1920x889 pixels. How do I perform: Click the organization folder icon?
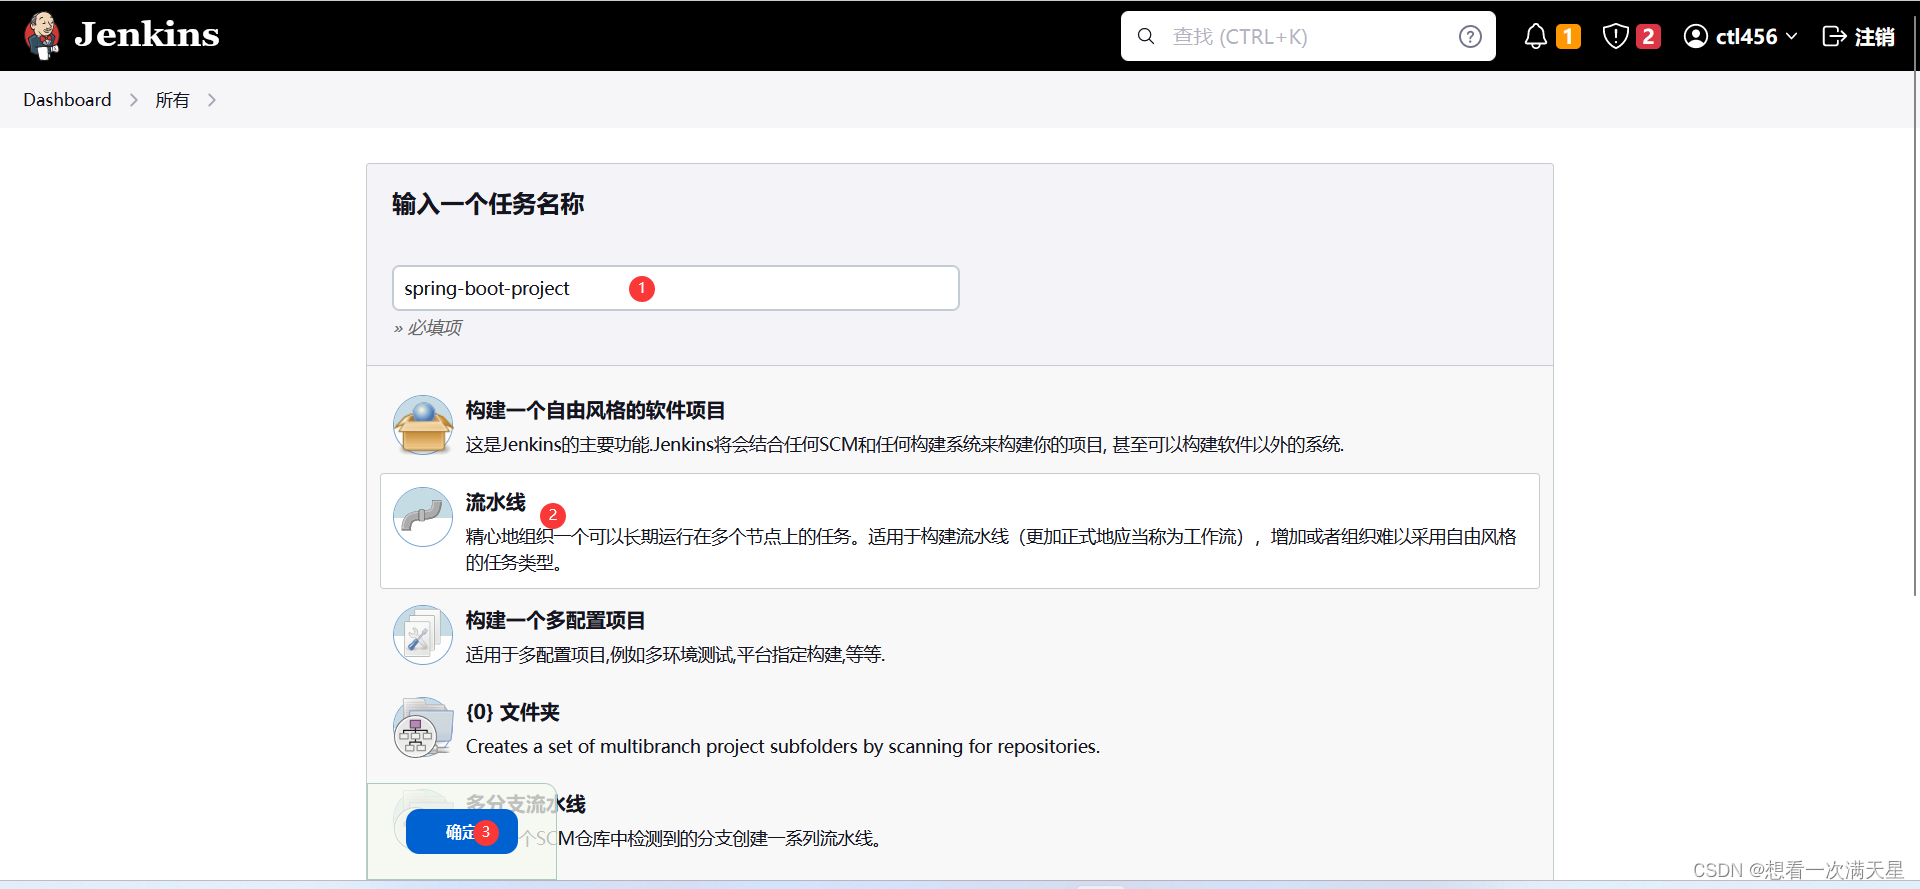(423, 728)
